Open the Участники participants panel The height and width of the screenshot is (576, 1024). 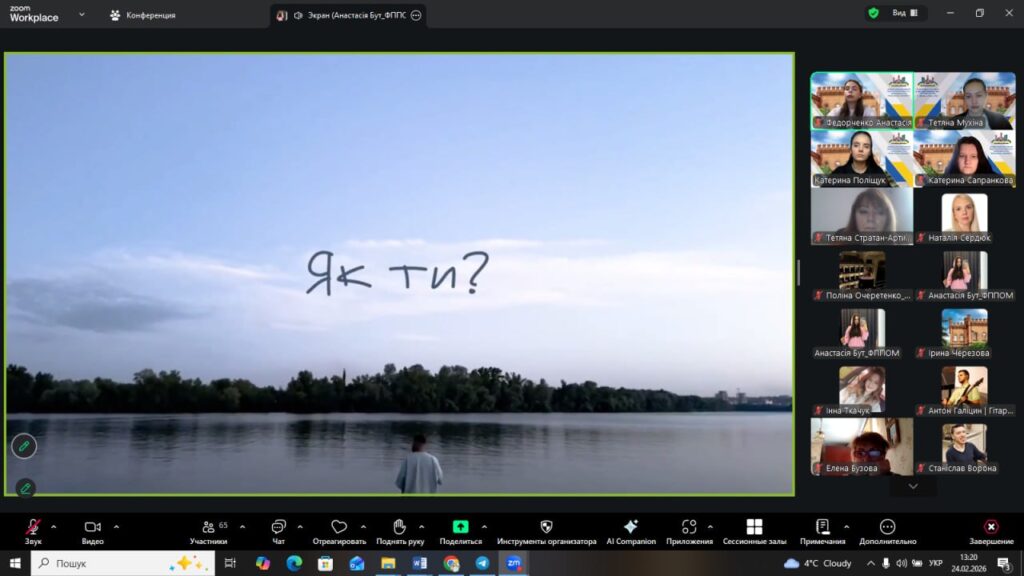[208, 527]
